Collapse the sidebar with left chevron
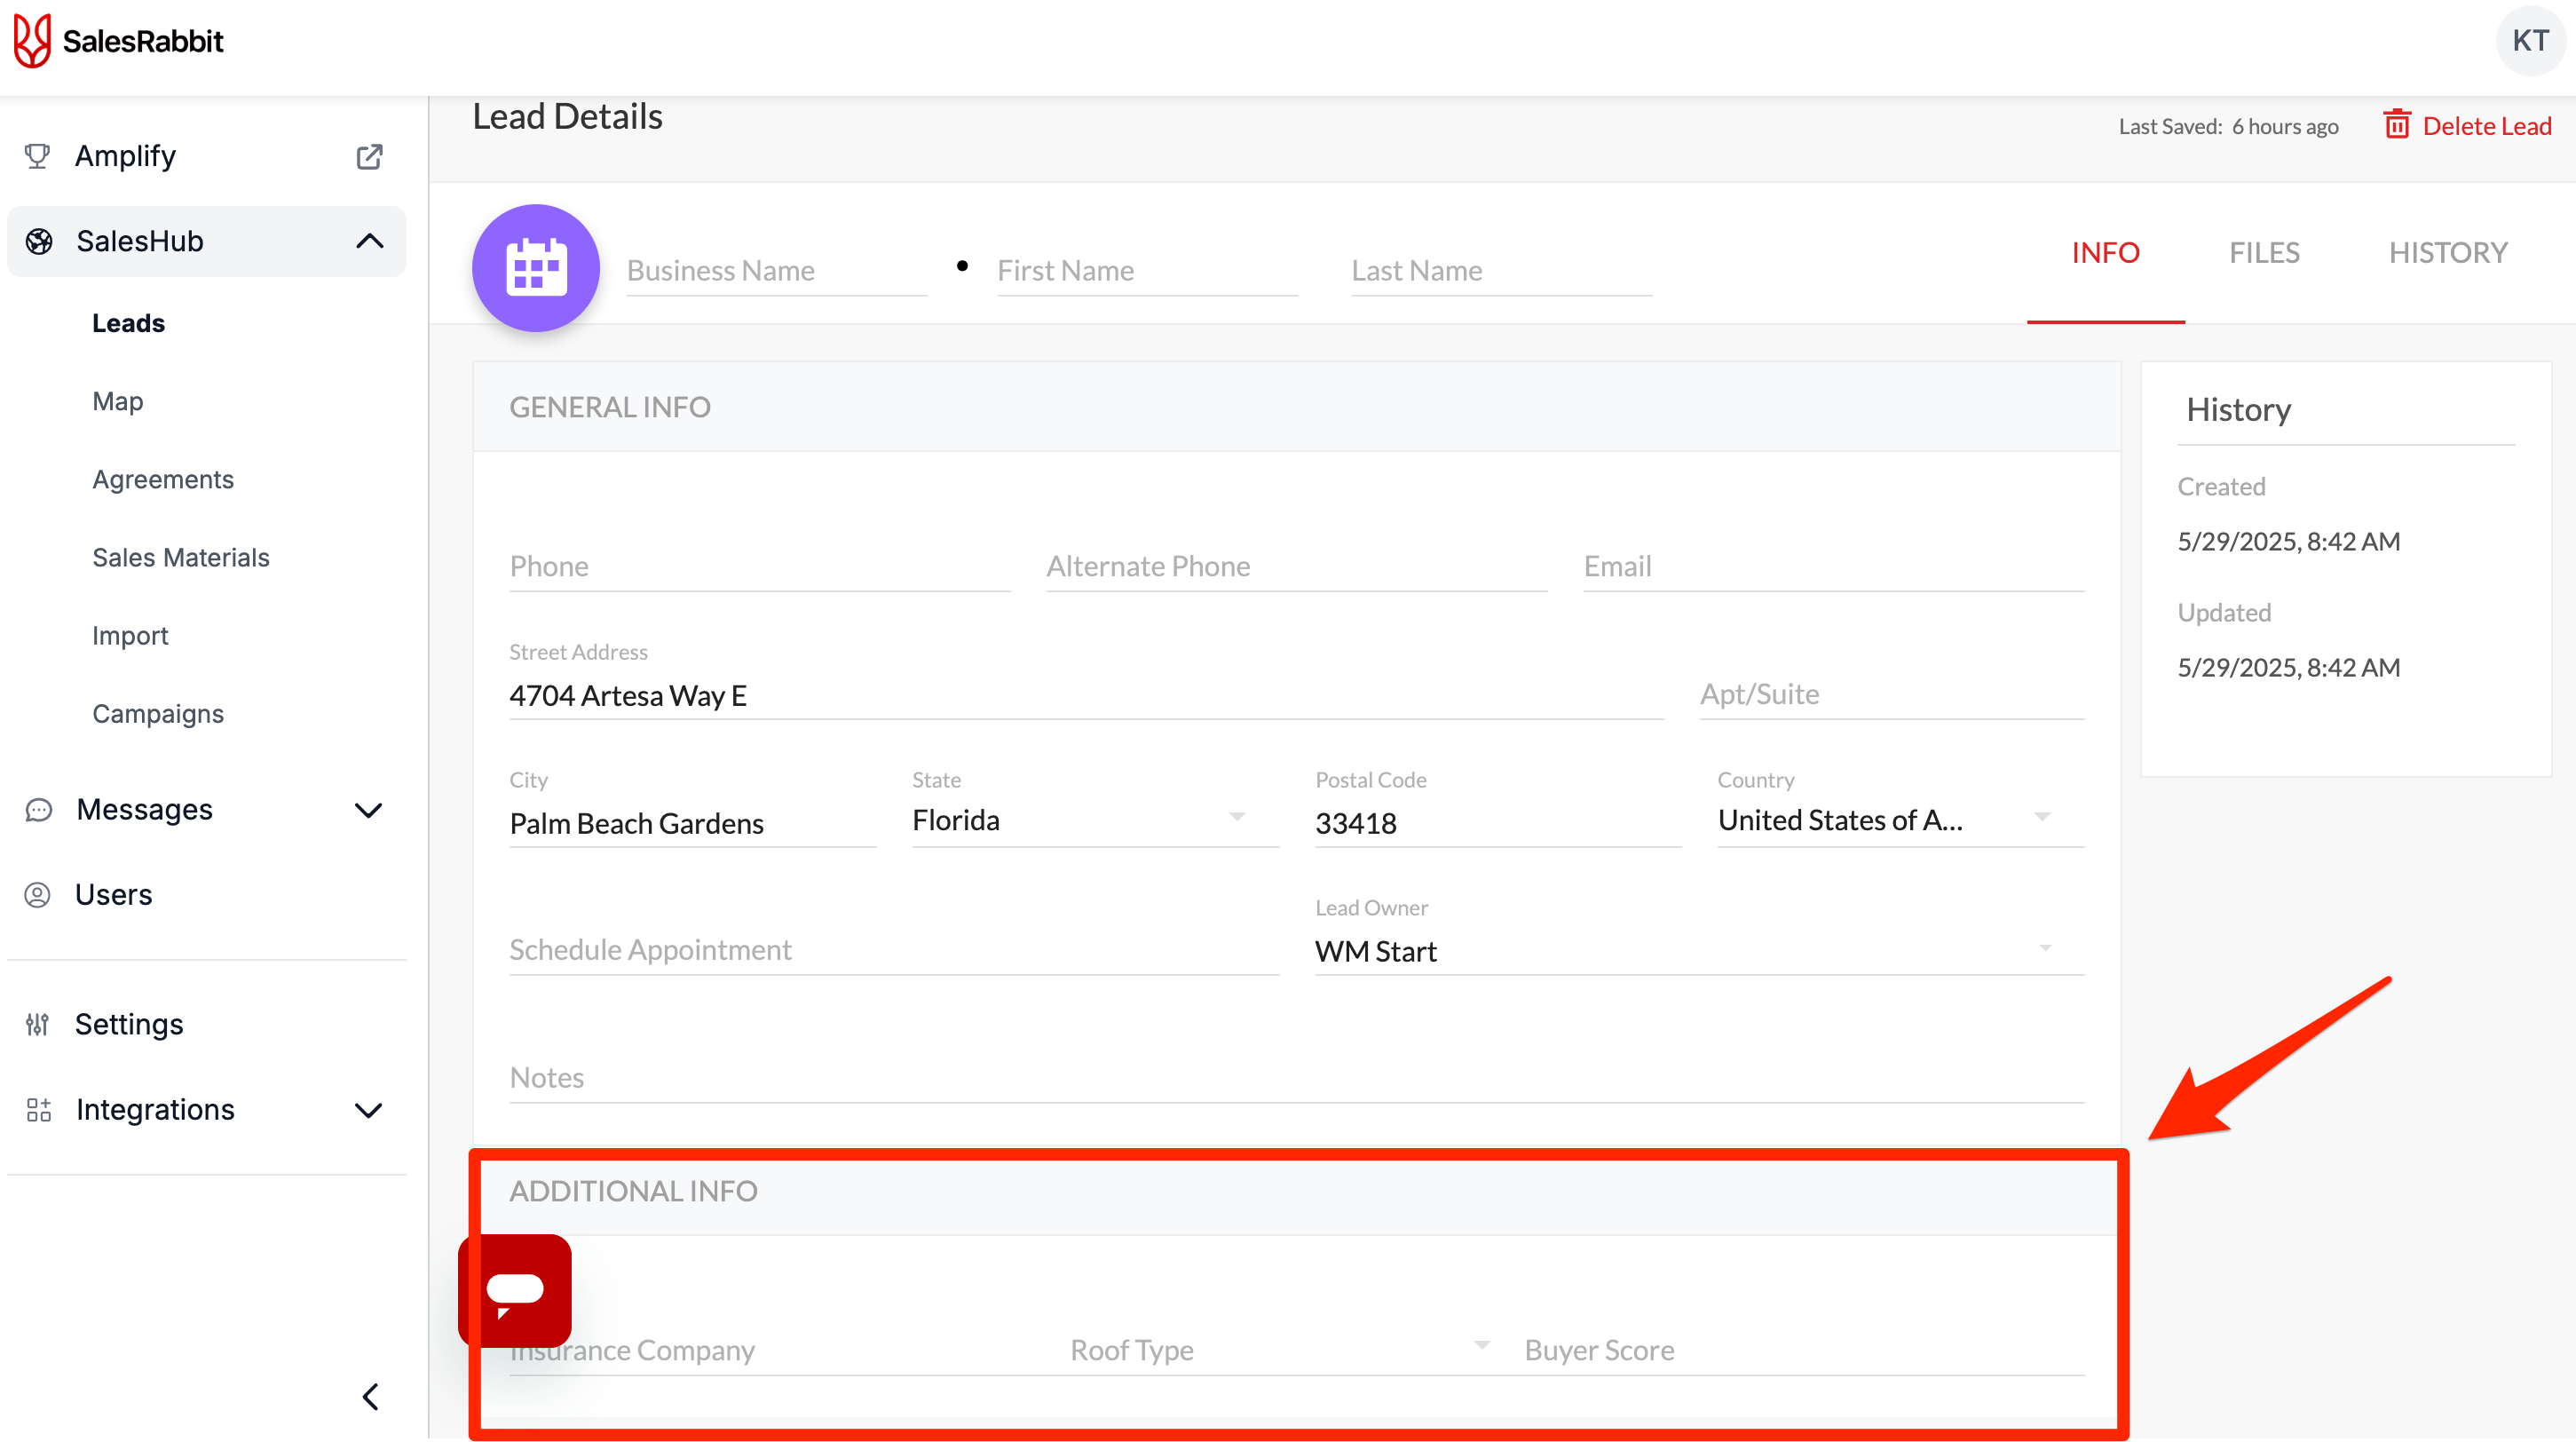 370,1396
